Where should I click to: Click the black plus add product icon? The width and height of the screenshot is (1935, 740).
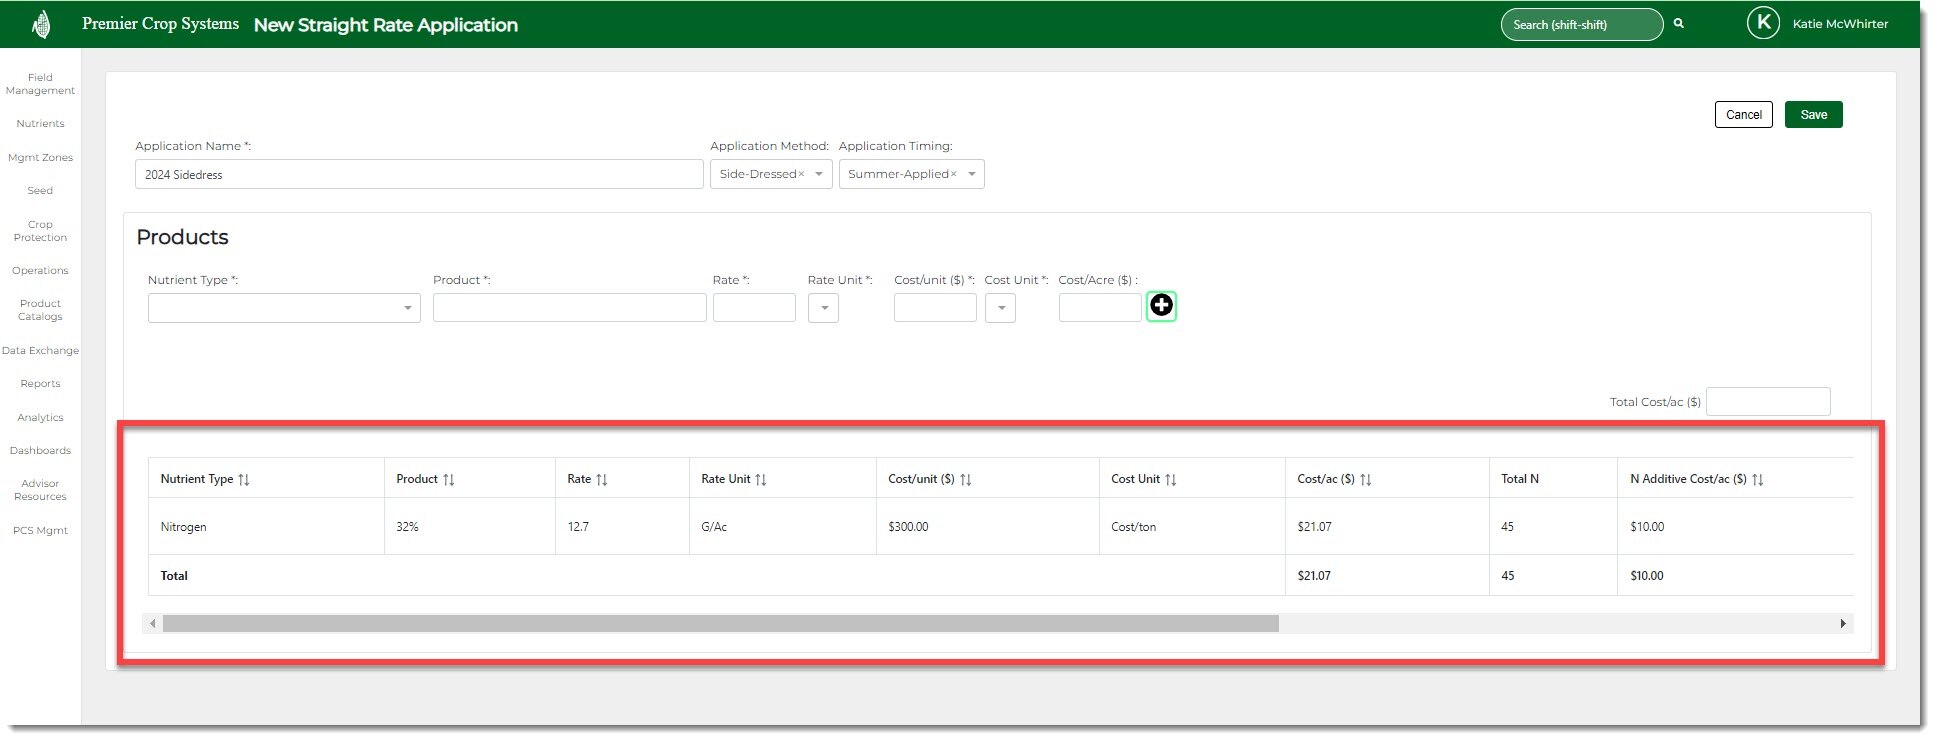coord(1161,305)
